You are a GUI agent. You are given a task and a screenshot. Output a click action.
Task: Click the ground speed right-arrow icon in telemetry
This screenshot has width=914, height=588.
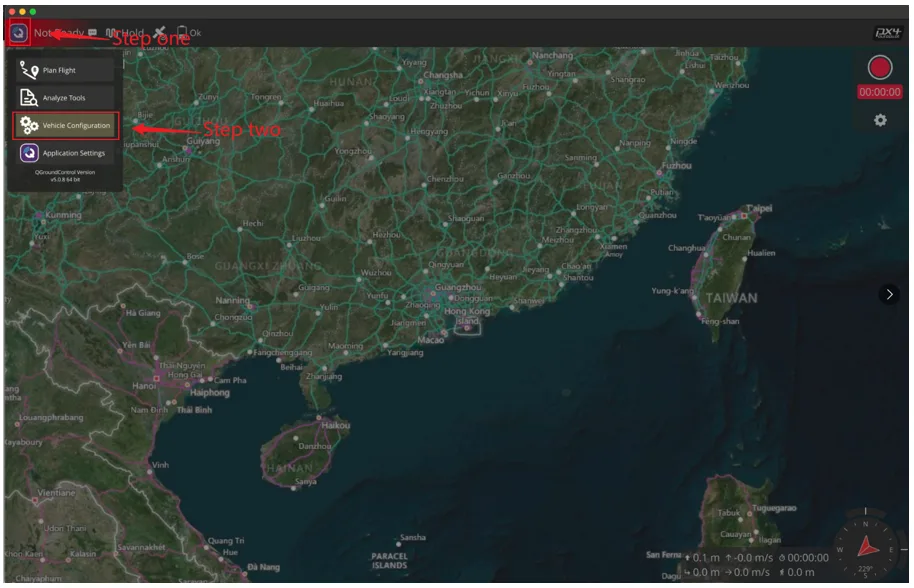[729, 572]
